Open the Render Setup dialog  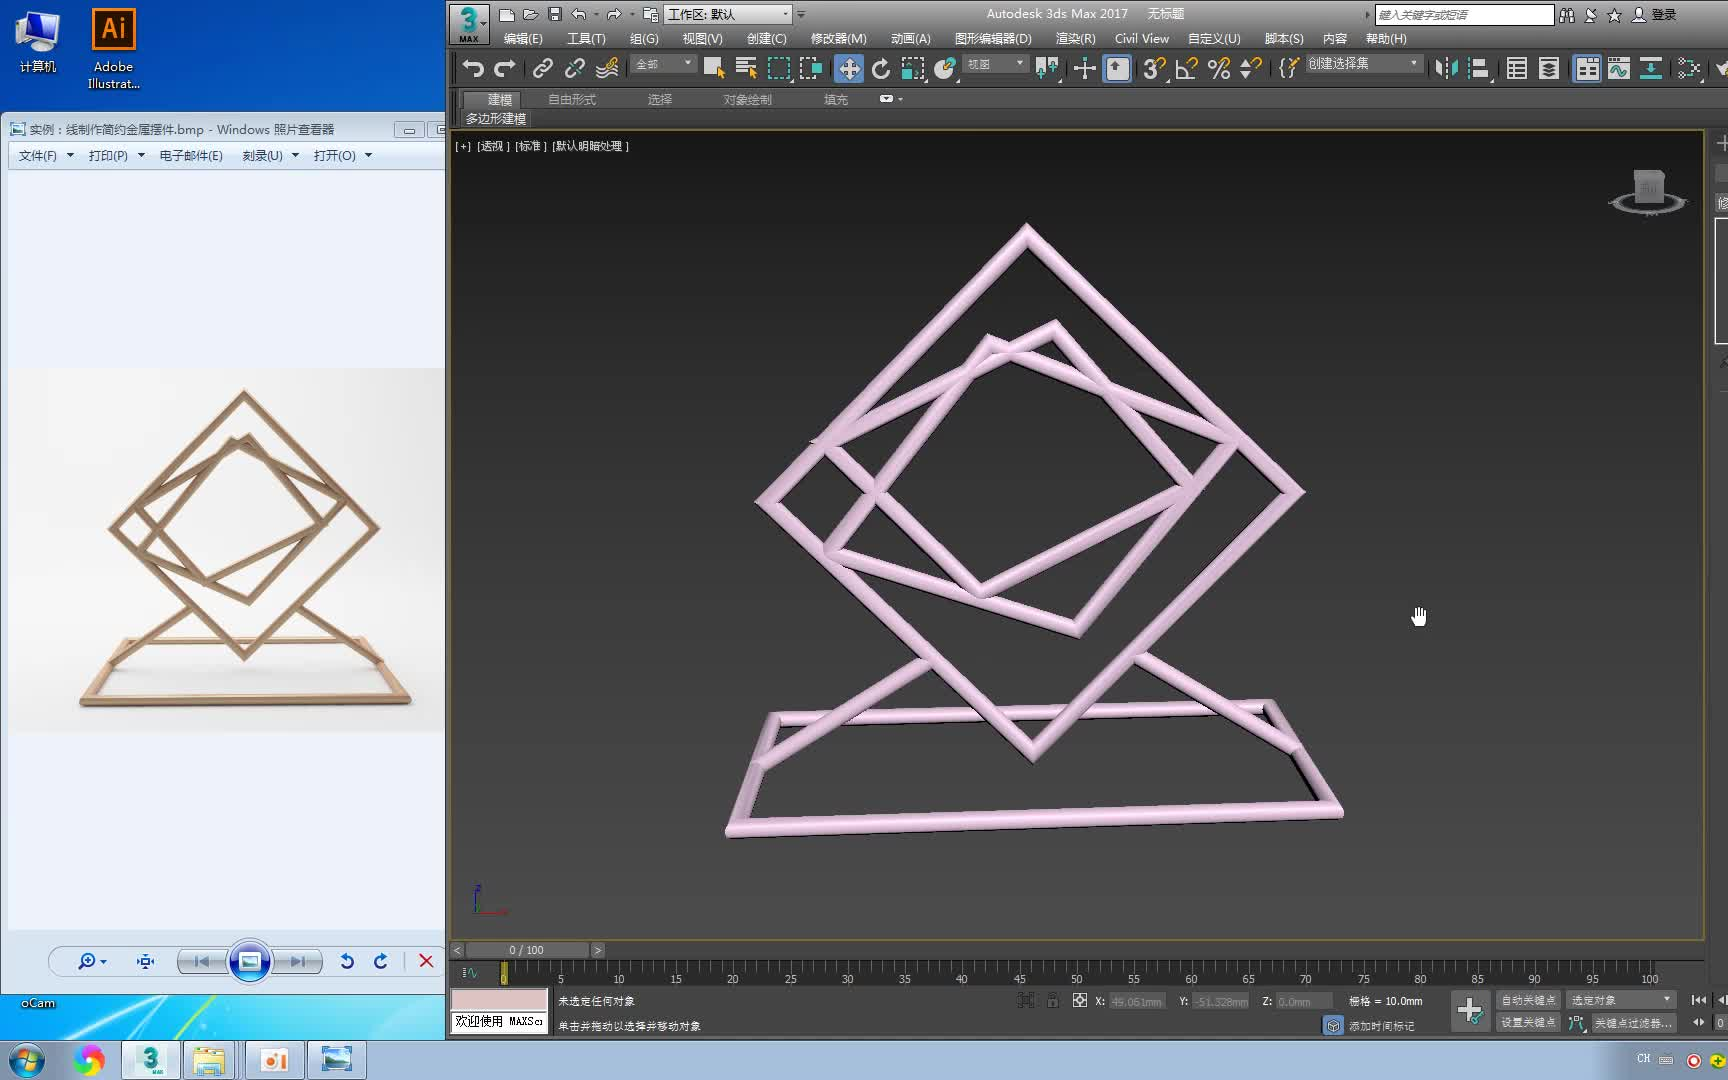(x=1722, y=68)
